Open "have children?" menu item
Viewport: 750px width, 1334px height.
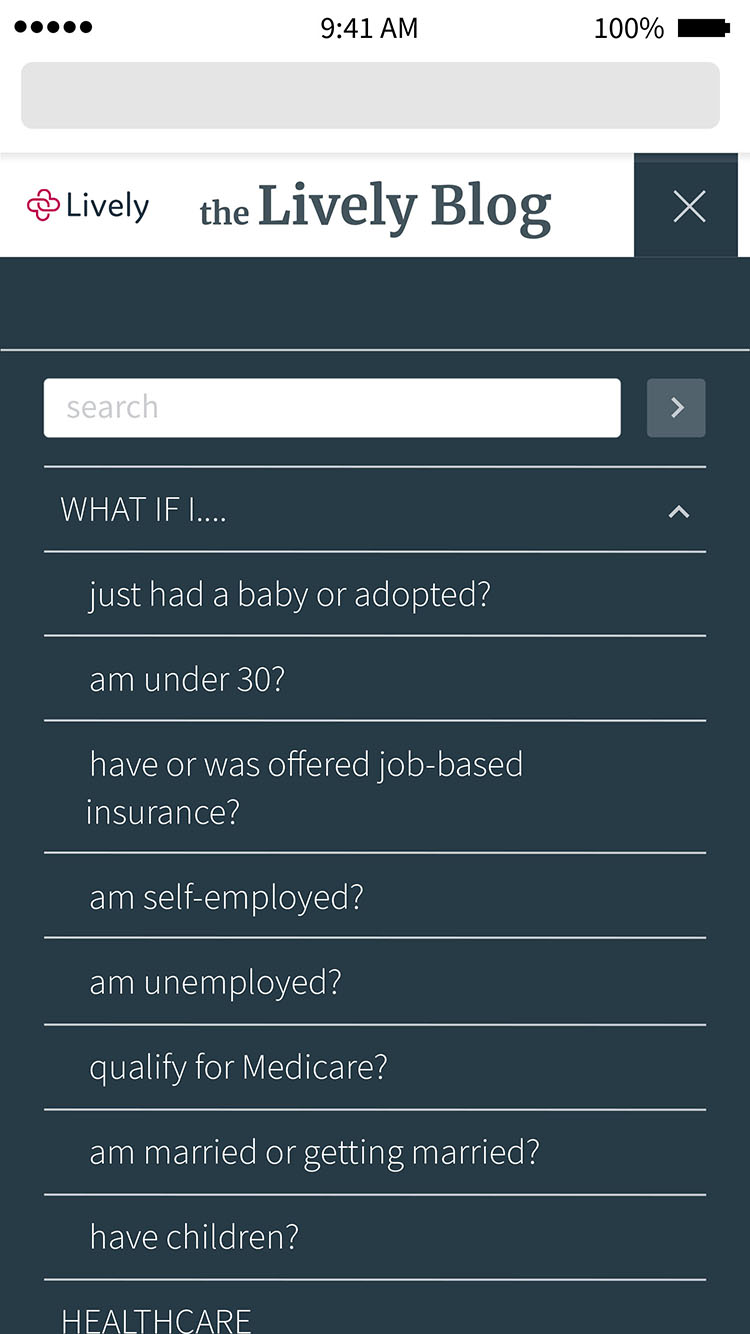[x=194, y=1238]
